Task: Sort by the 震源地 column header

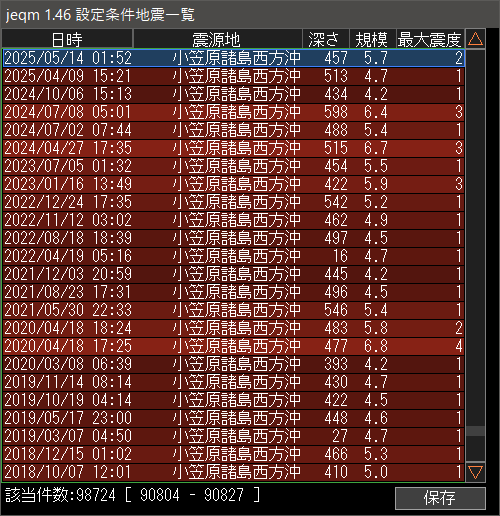Action: [217, 39]
